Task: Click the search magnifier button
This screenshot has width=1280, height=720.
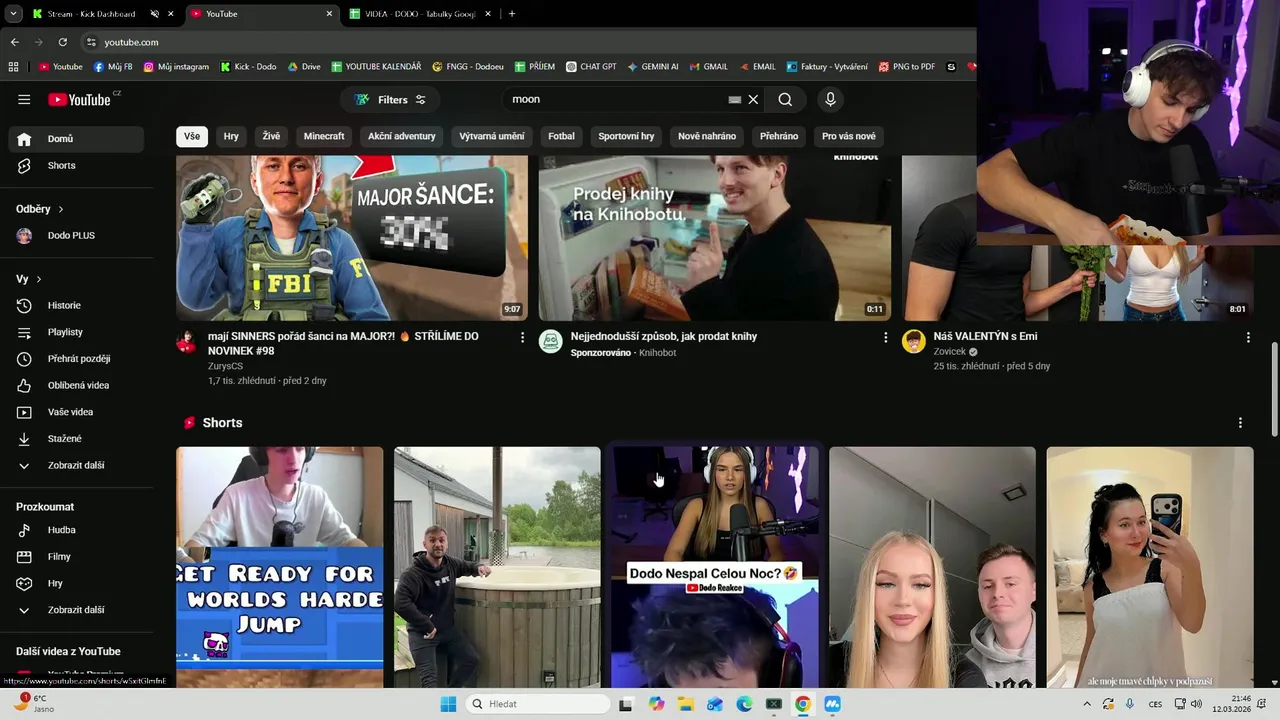Action: click(785, 99)
